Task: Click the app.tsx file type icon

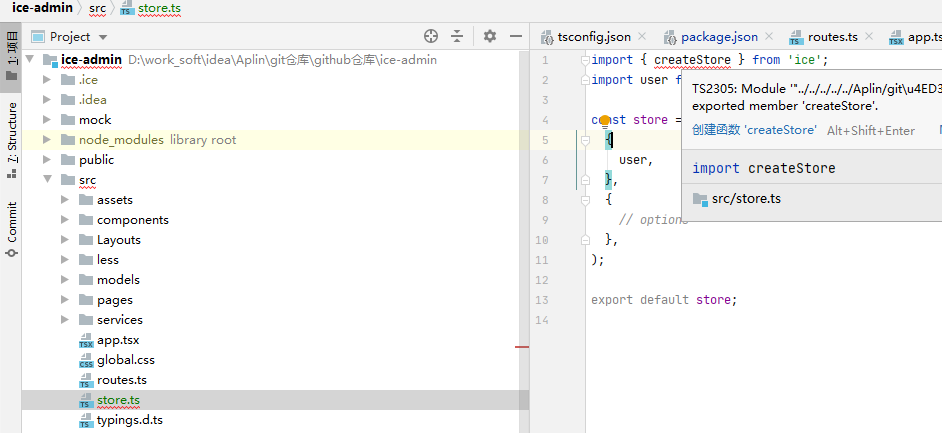Action: pyautogui.click(x=86, y=341)
